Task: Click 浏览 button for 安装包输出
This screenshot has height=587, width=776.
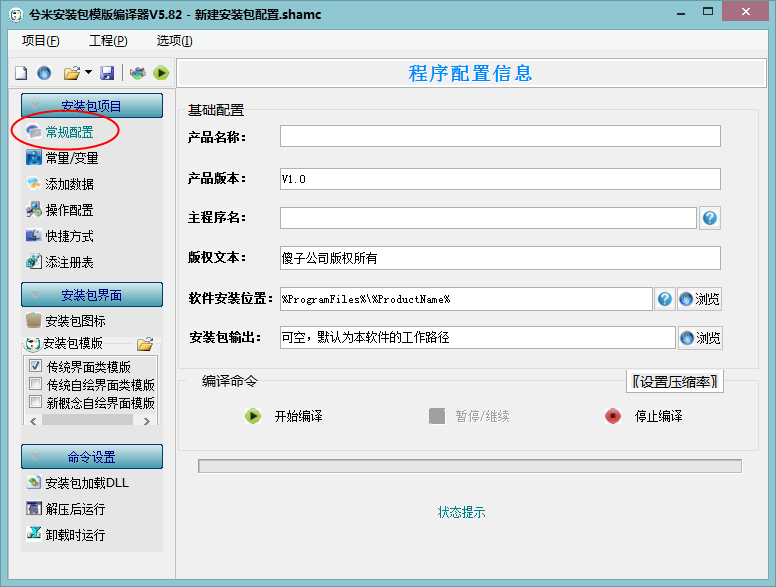Action: (700, 338)
